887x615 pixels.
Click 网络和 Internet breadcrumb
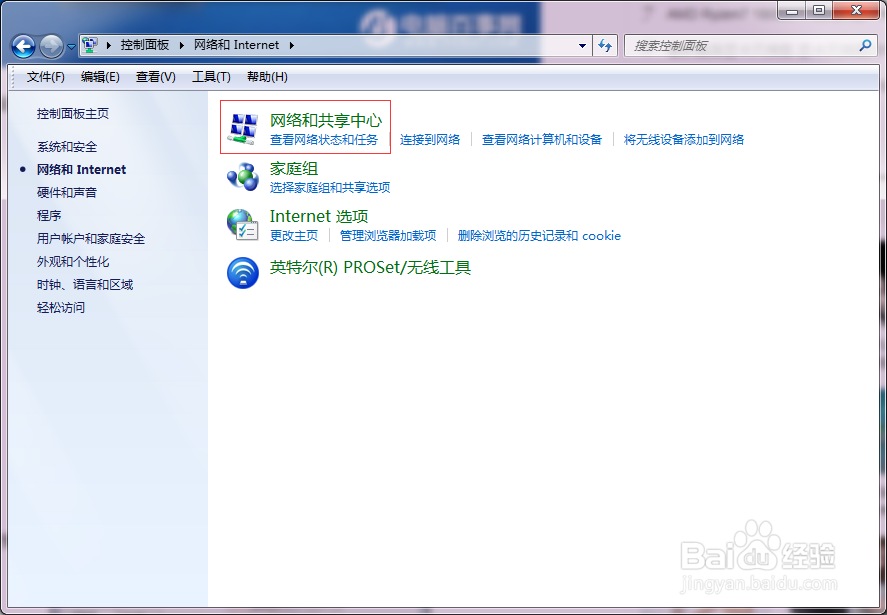coord(236,45)
